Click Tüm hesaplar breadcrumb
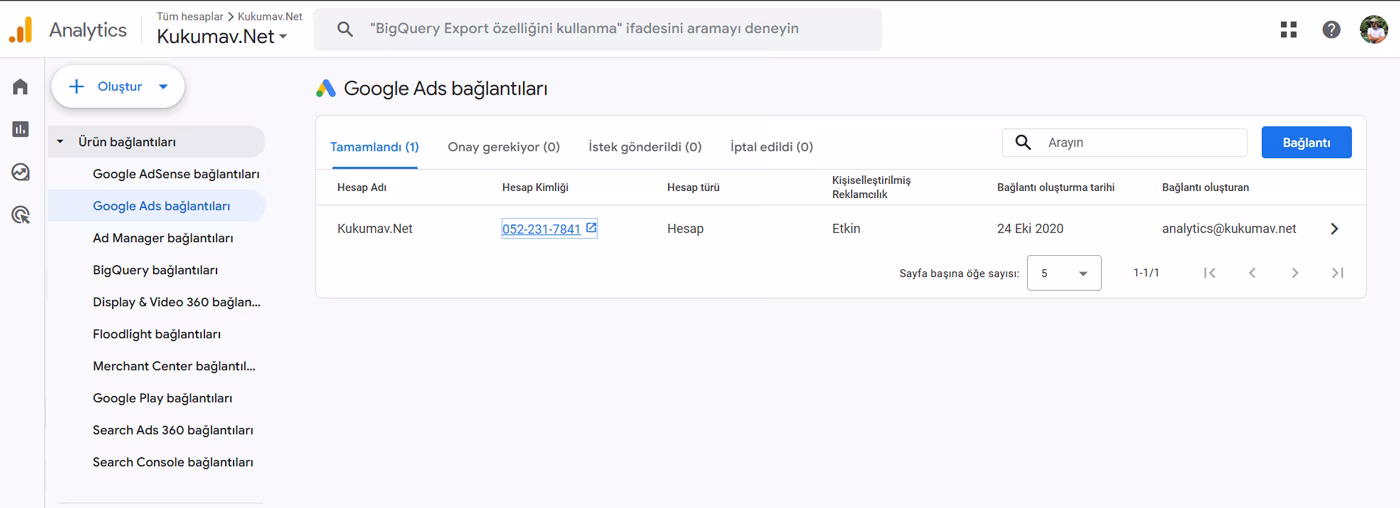 pos(190,16)
